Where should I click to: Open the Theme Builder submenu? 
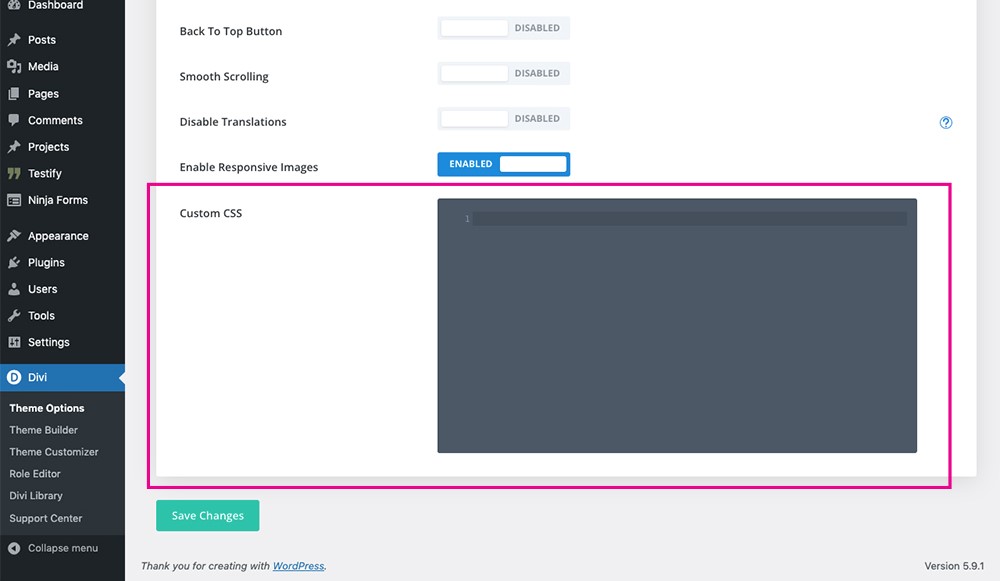[43, 430]
